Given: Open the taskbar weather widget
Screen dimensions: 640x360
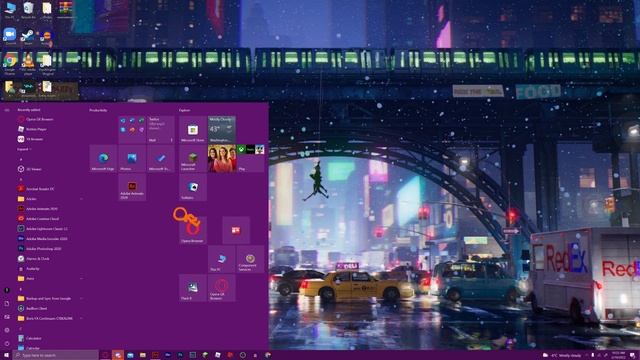Looking at the screenshot, I should tap(562, 355).
